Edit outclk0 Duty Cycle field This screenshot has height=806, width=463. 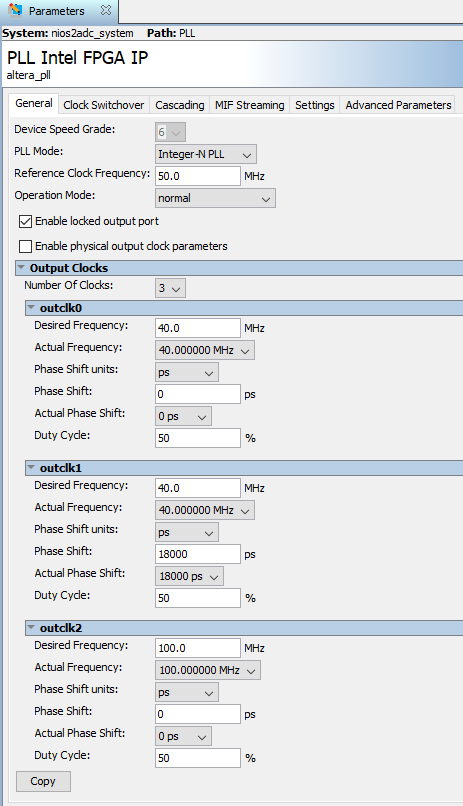coord(198,438)
